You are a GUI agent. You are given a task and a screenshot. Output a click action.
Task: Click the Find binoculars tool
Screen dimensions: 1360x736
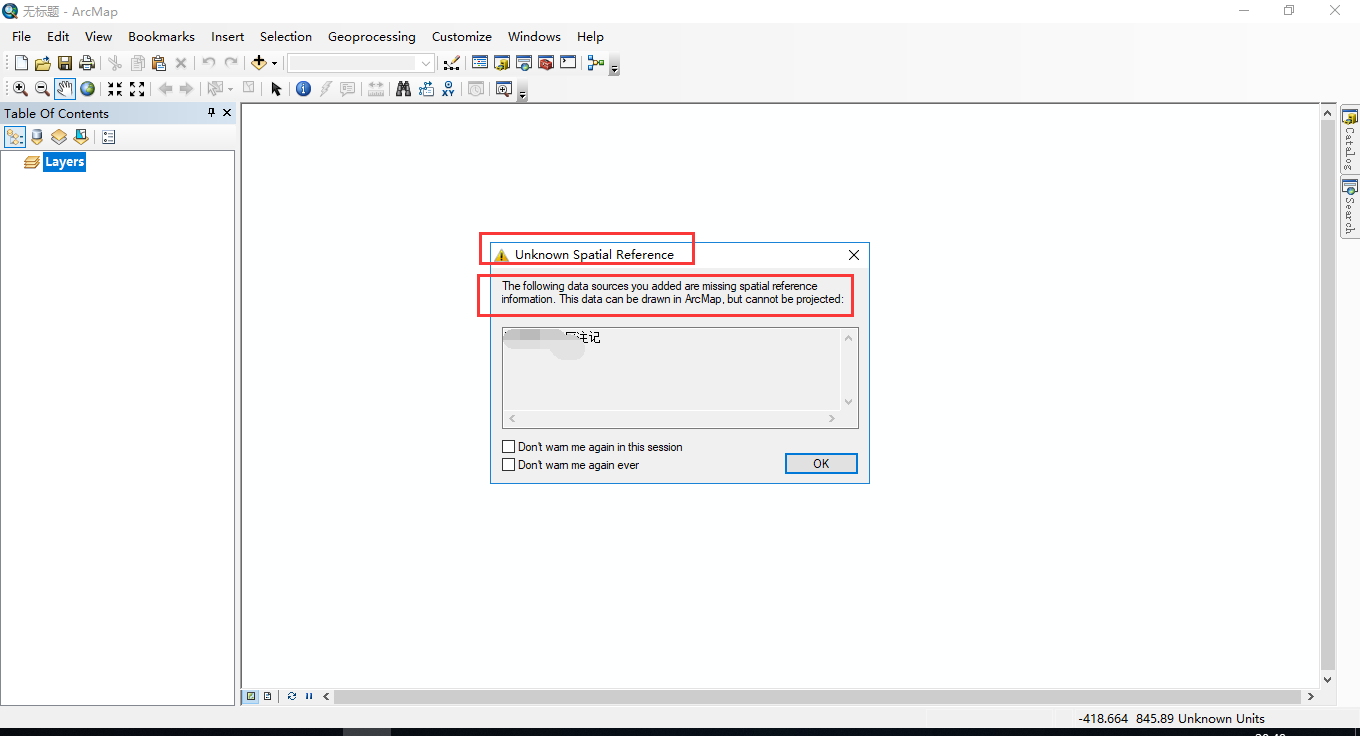coord(402,89)
